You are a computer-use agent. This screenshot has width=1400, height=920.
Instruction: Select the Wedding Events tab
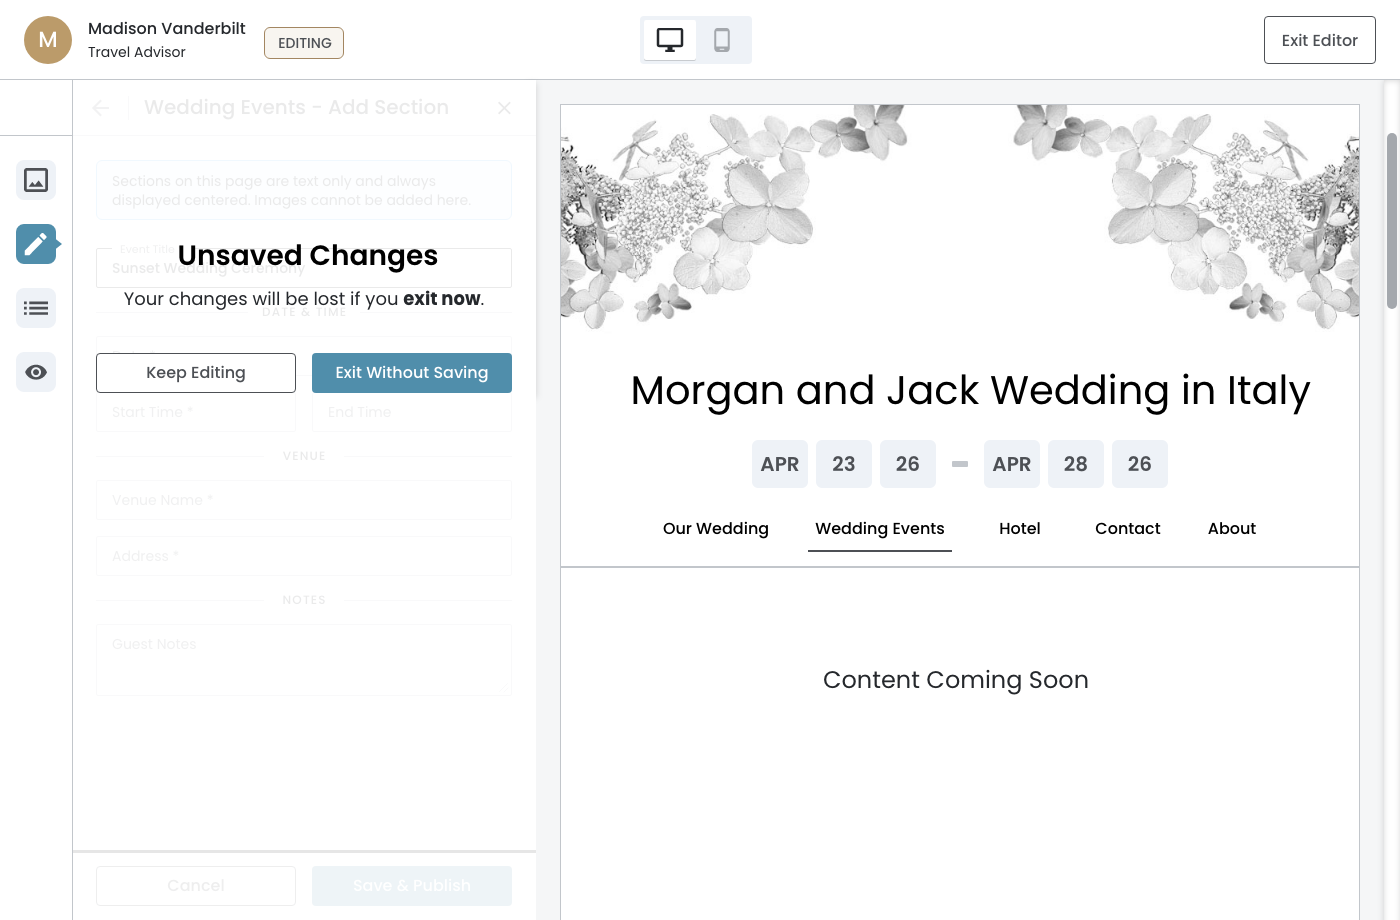point(879,529)
